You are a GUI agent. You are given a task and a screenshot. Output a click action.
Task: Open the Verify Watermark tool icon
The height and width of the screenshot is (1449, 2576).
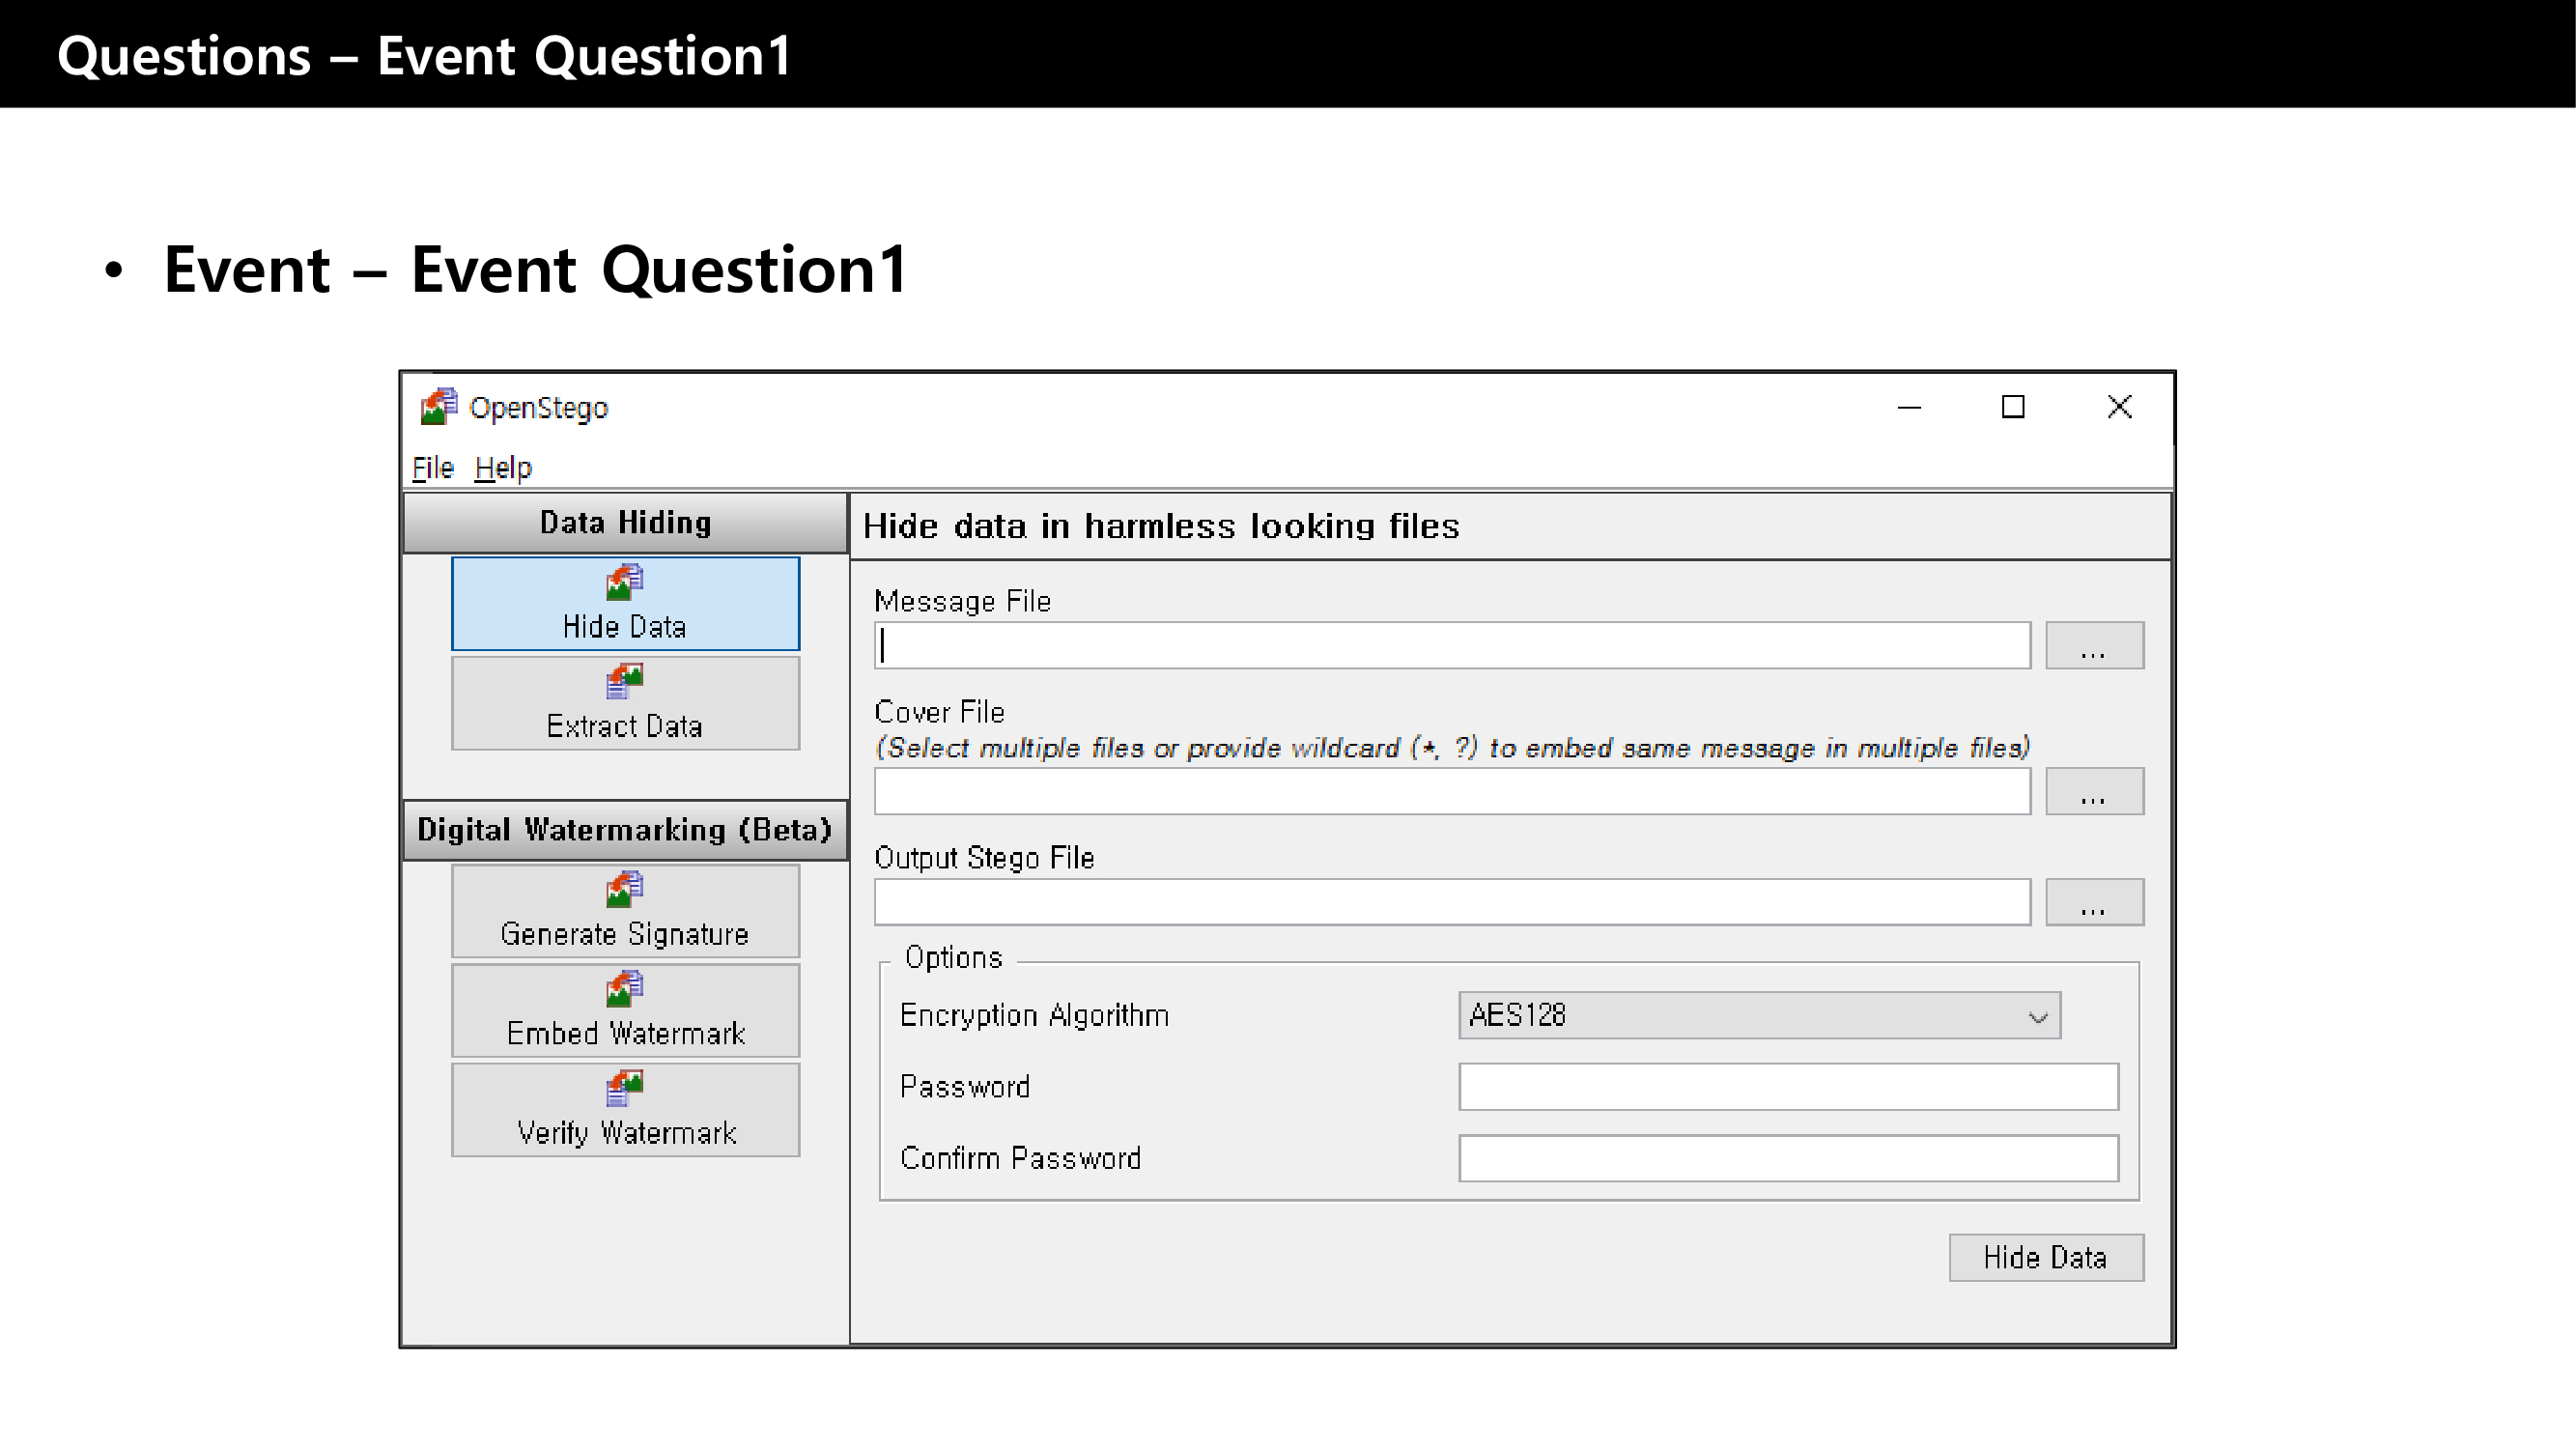[x=625, y=1110]
